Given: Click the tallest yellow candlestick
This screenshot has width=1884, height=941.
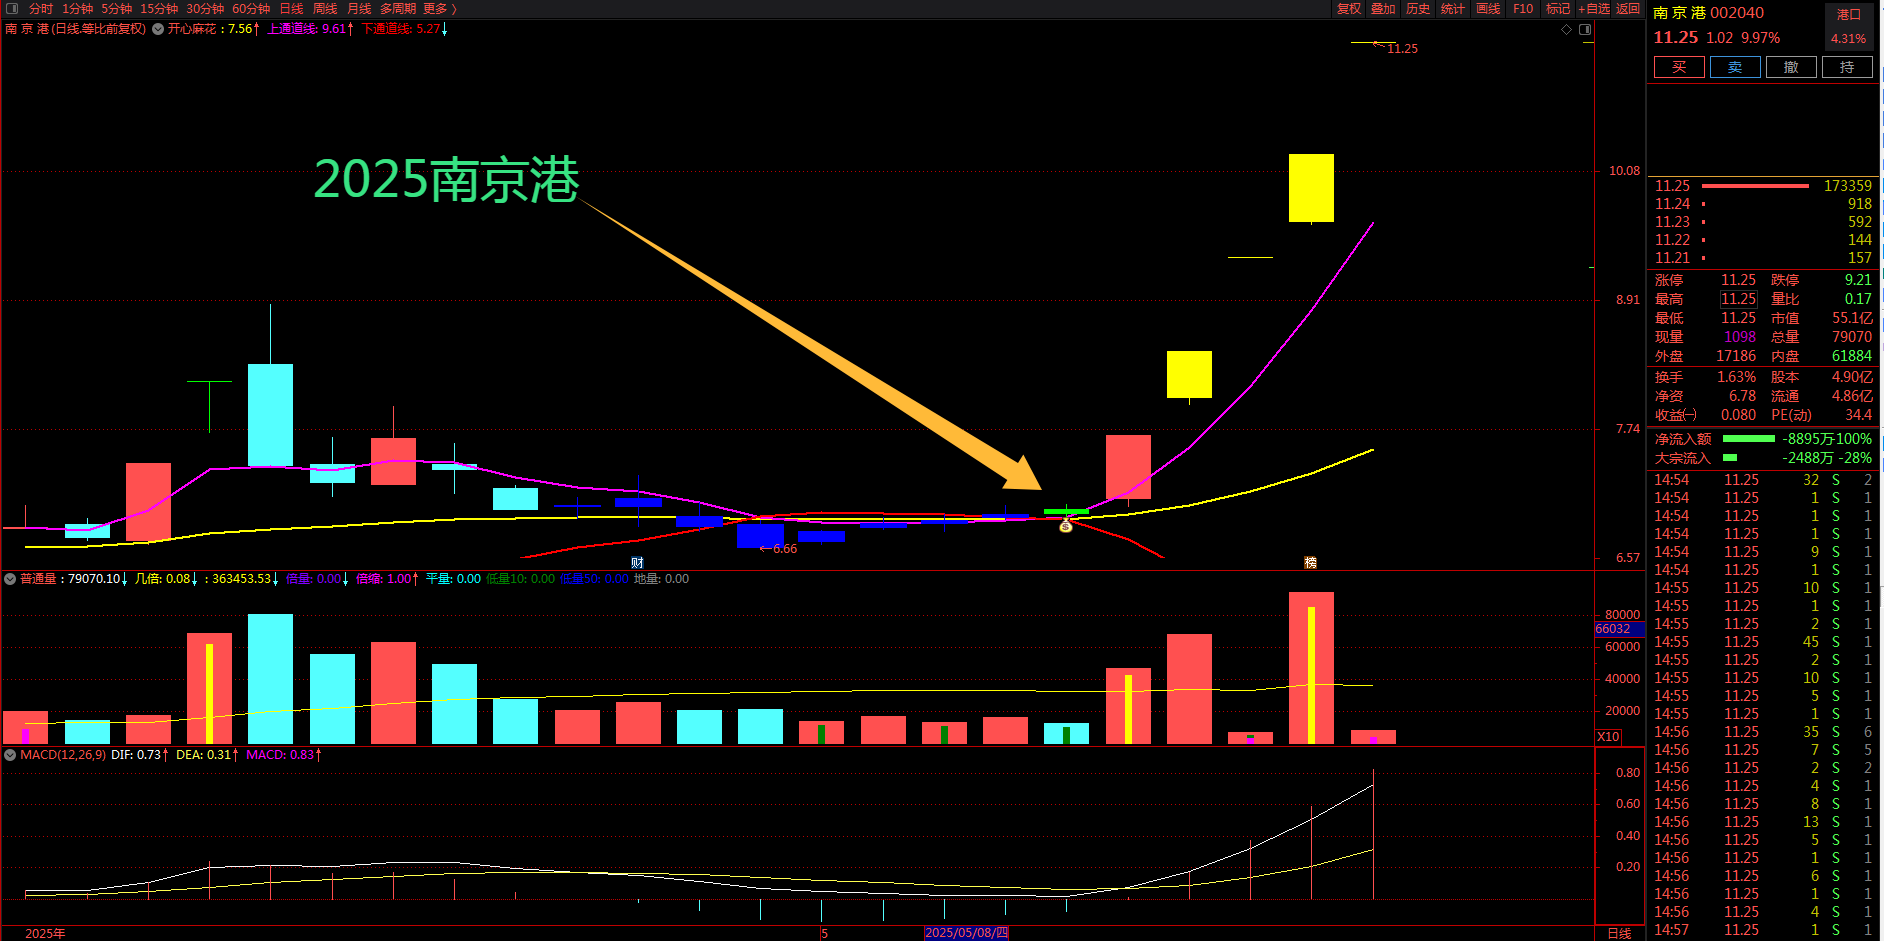Looking at the screenshot, I should 1311,188.
